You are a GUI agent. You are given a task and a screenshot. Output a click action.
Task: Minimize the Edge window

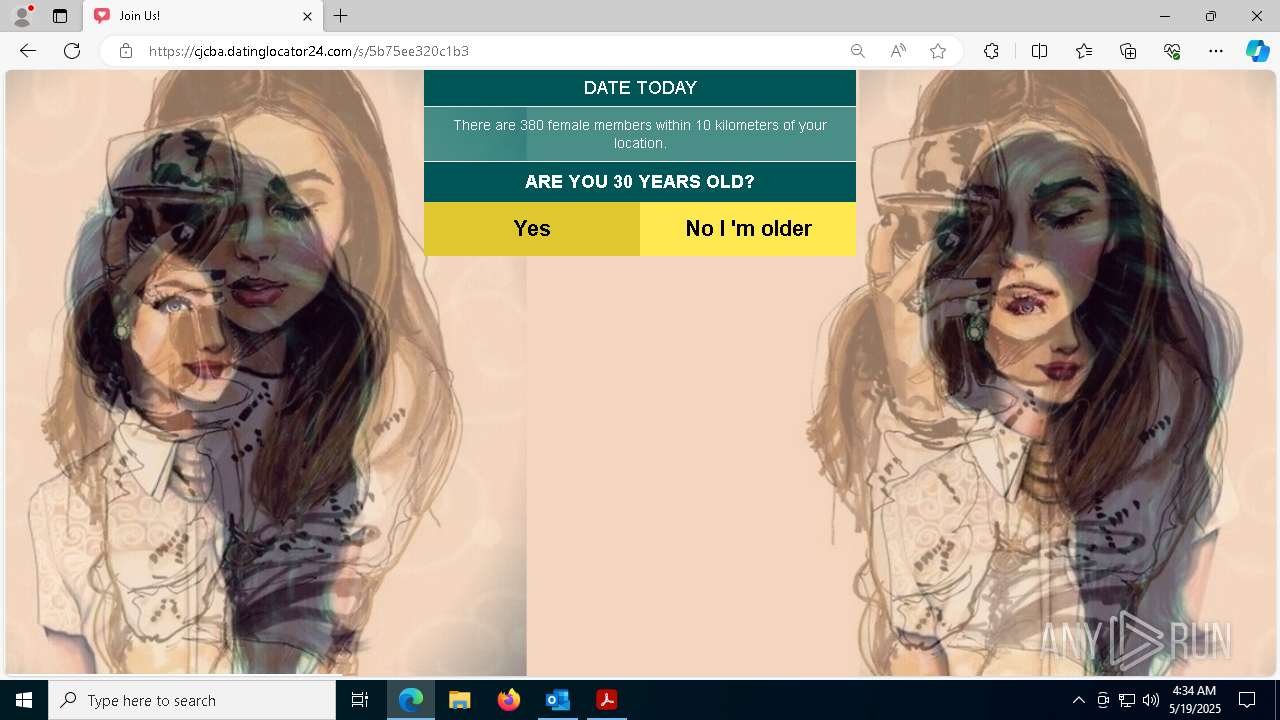coord(1165,16)
